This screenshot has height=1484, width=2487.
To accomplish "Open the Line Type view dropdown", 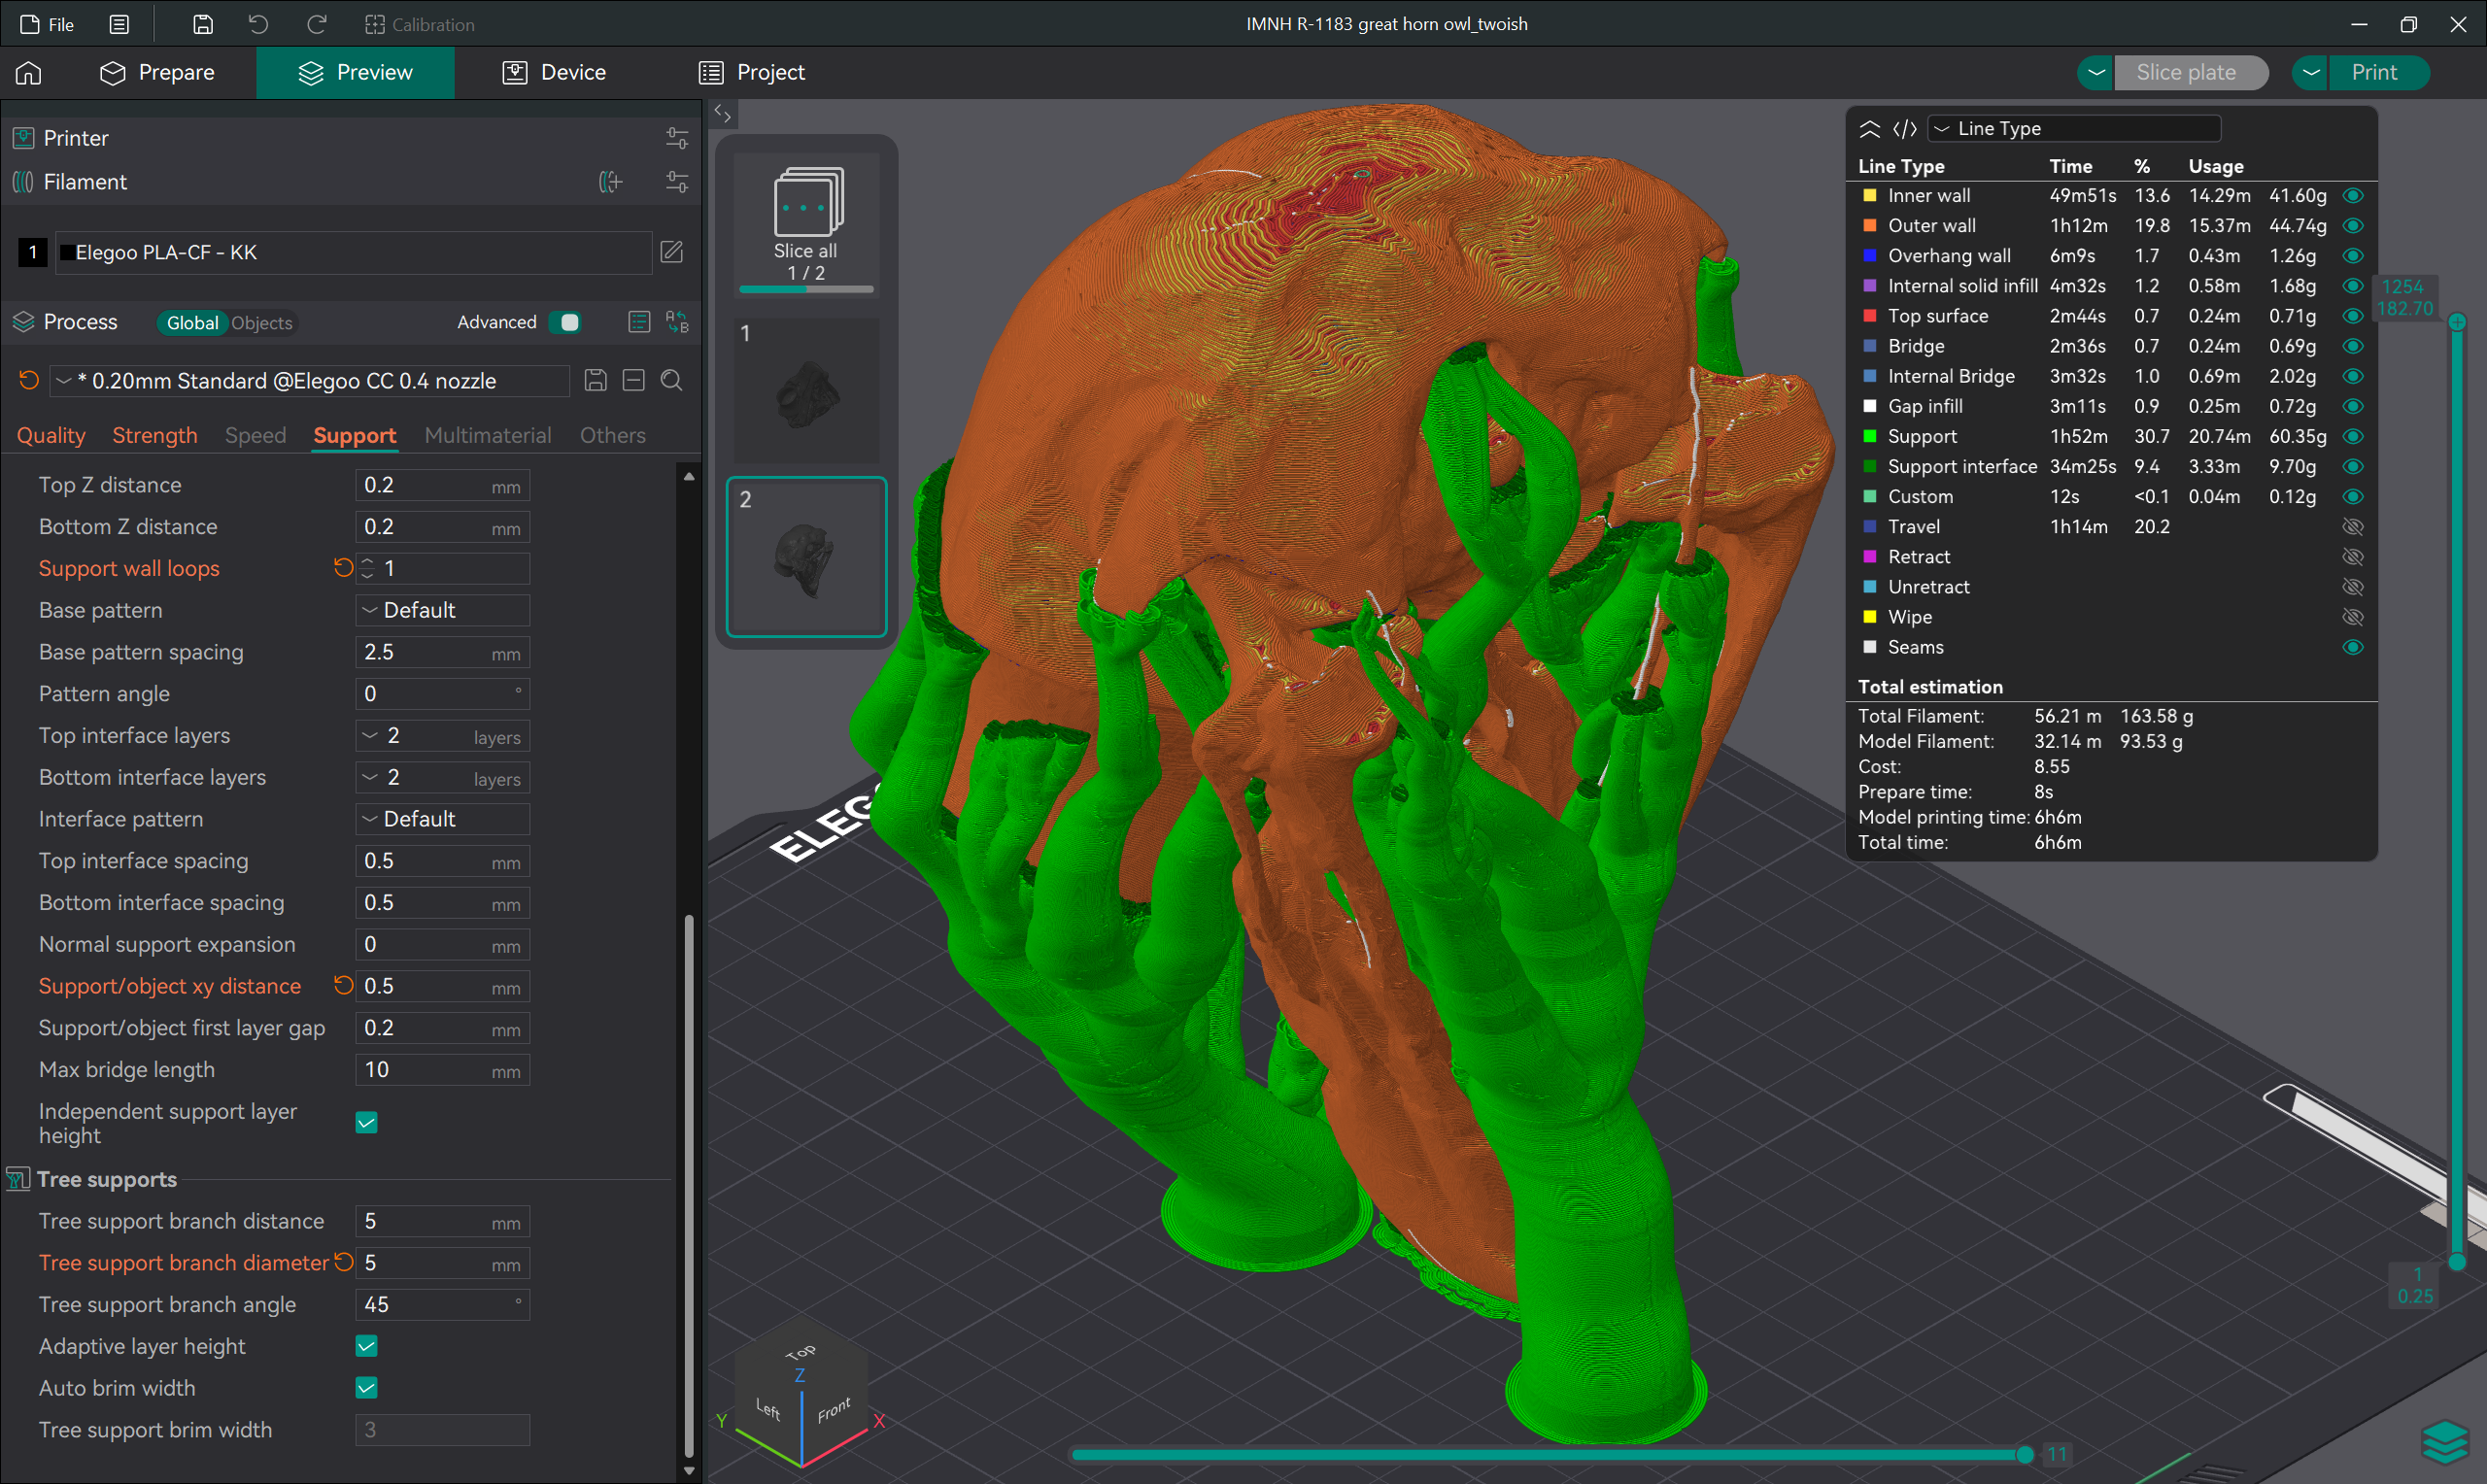I will pyautogui.click(x=2074, y=128).
